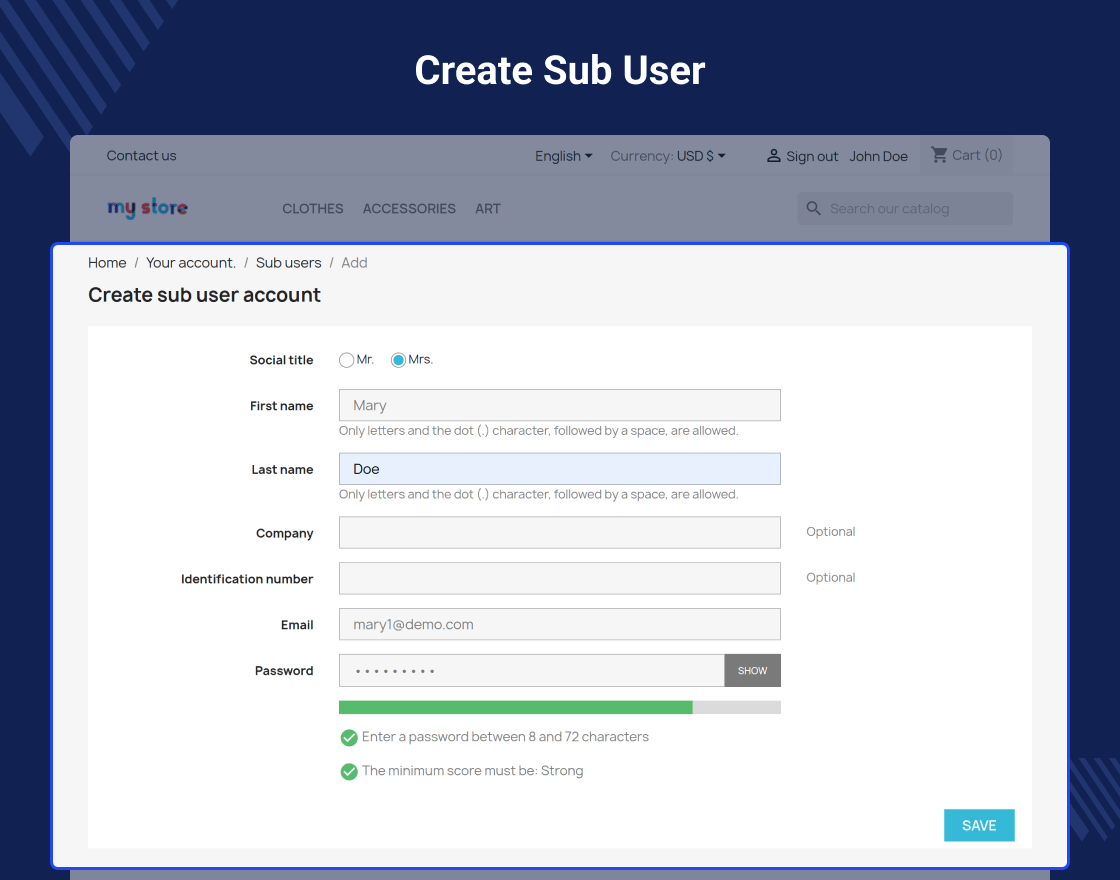This screenshot has height=880, width=1120.
Task: Focus the Email field
Action: pos(559,624)
